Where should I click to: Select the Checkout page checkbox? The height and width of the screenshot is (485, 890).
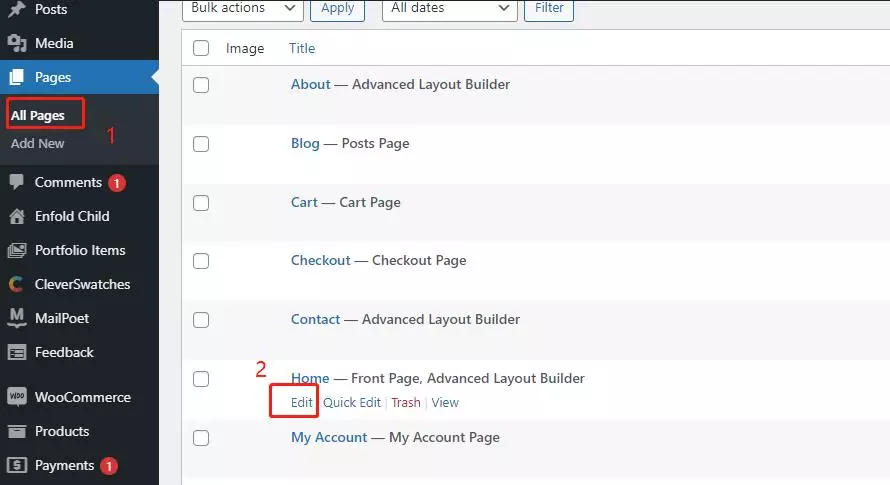(x=201, y=261)
